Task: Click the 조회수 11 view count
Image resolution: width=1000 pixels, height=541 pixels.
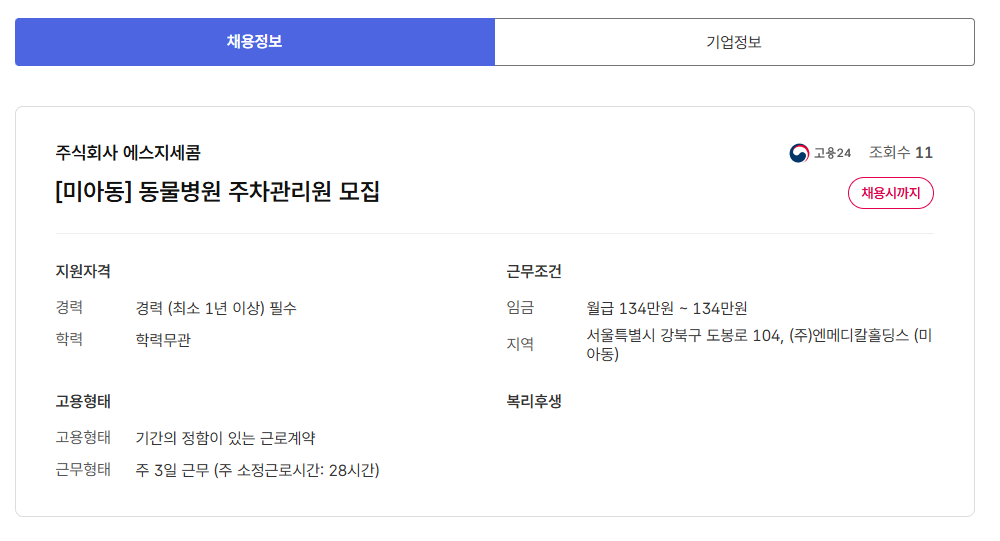Action: [900, 153]
